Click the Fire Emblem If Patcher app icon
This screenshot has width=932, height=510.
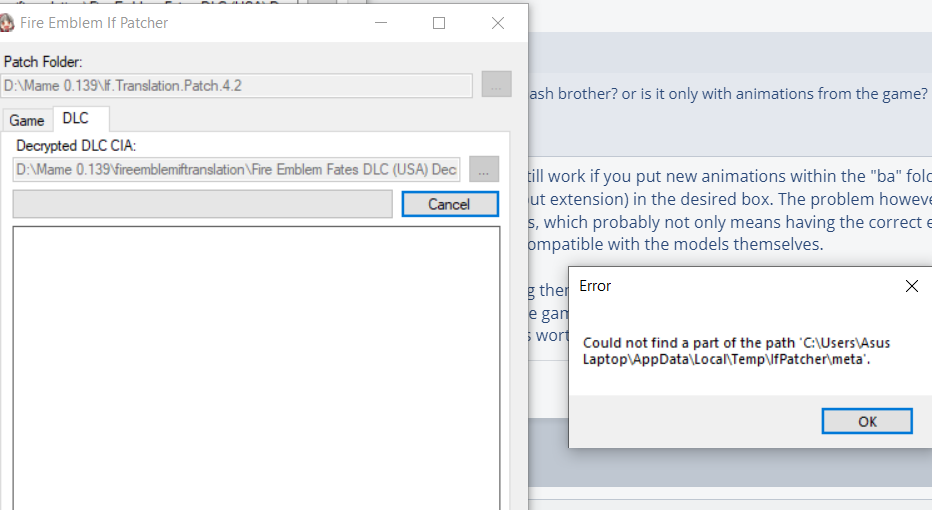pos(6,23)
